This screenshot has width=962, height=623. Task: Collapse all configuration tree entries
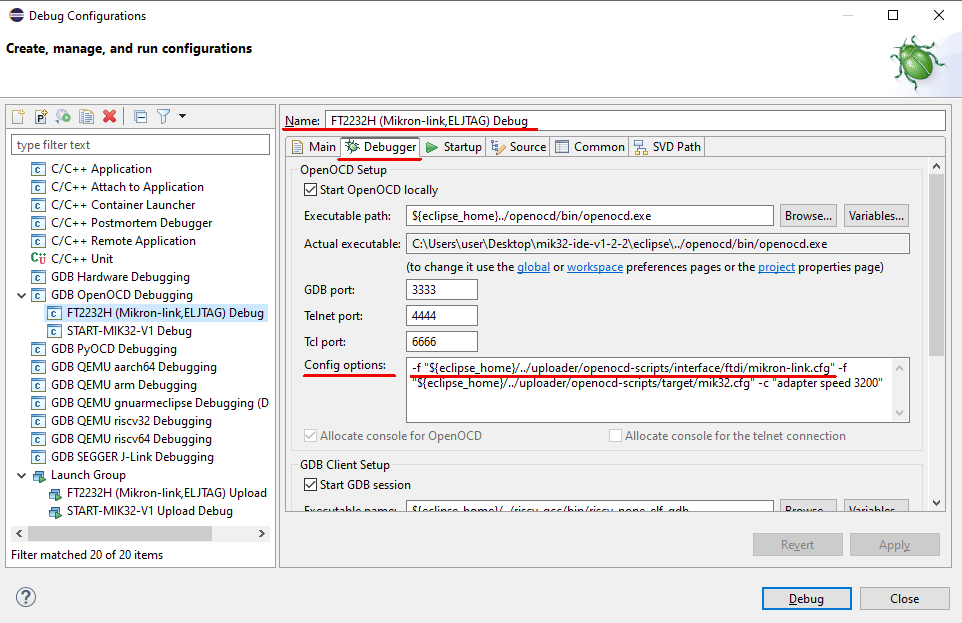point(140,116)
